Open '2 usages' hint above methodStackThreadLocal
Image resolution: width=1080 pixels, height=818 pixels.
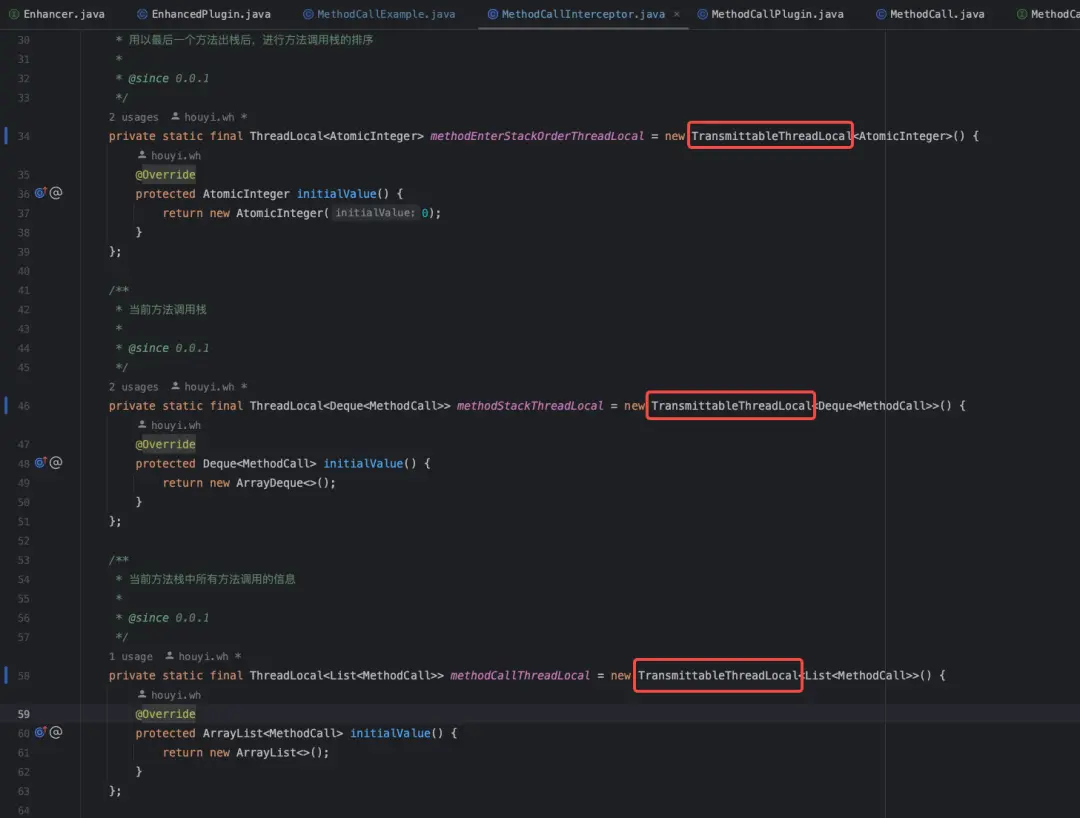coord(134,387)
